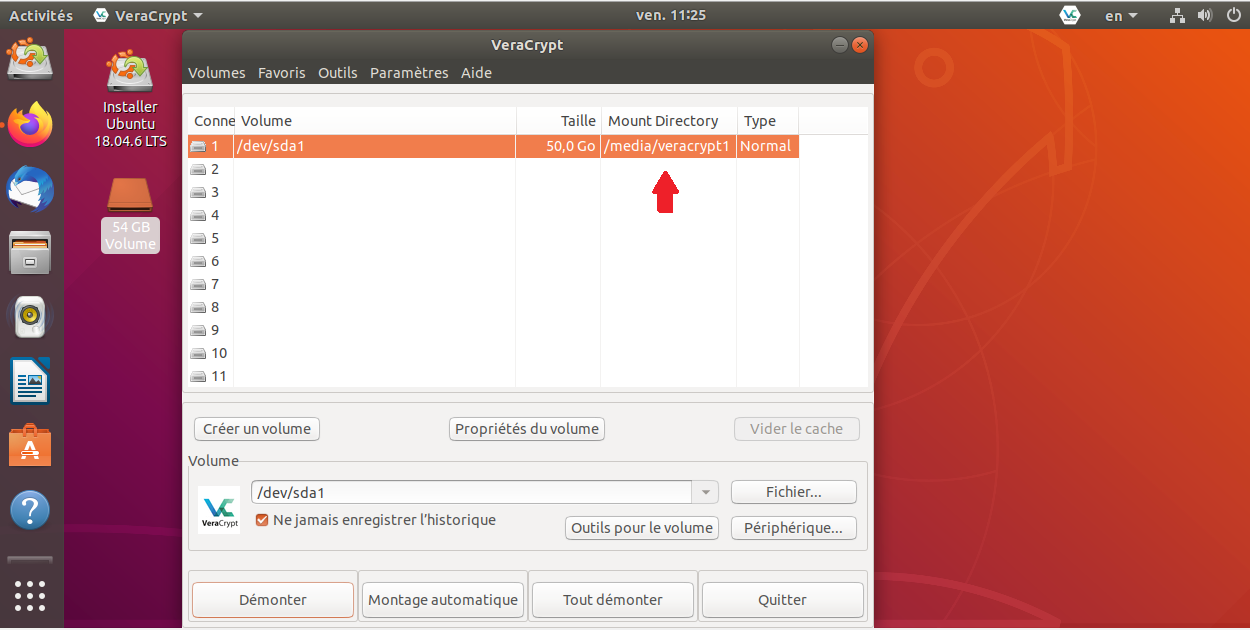1250x630 pixels.
Task: Click 'Propriétés du volume' button
Action: 527,429
